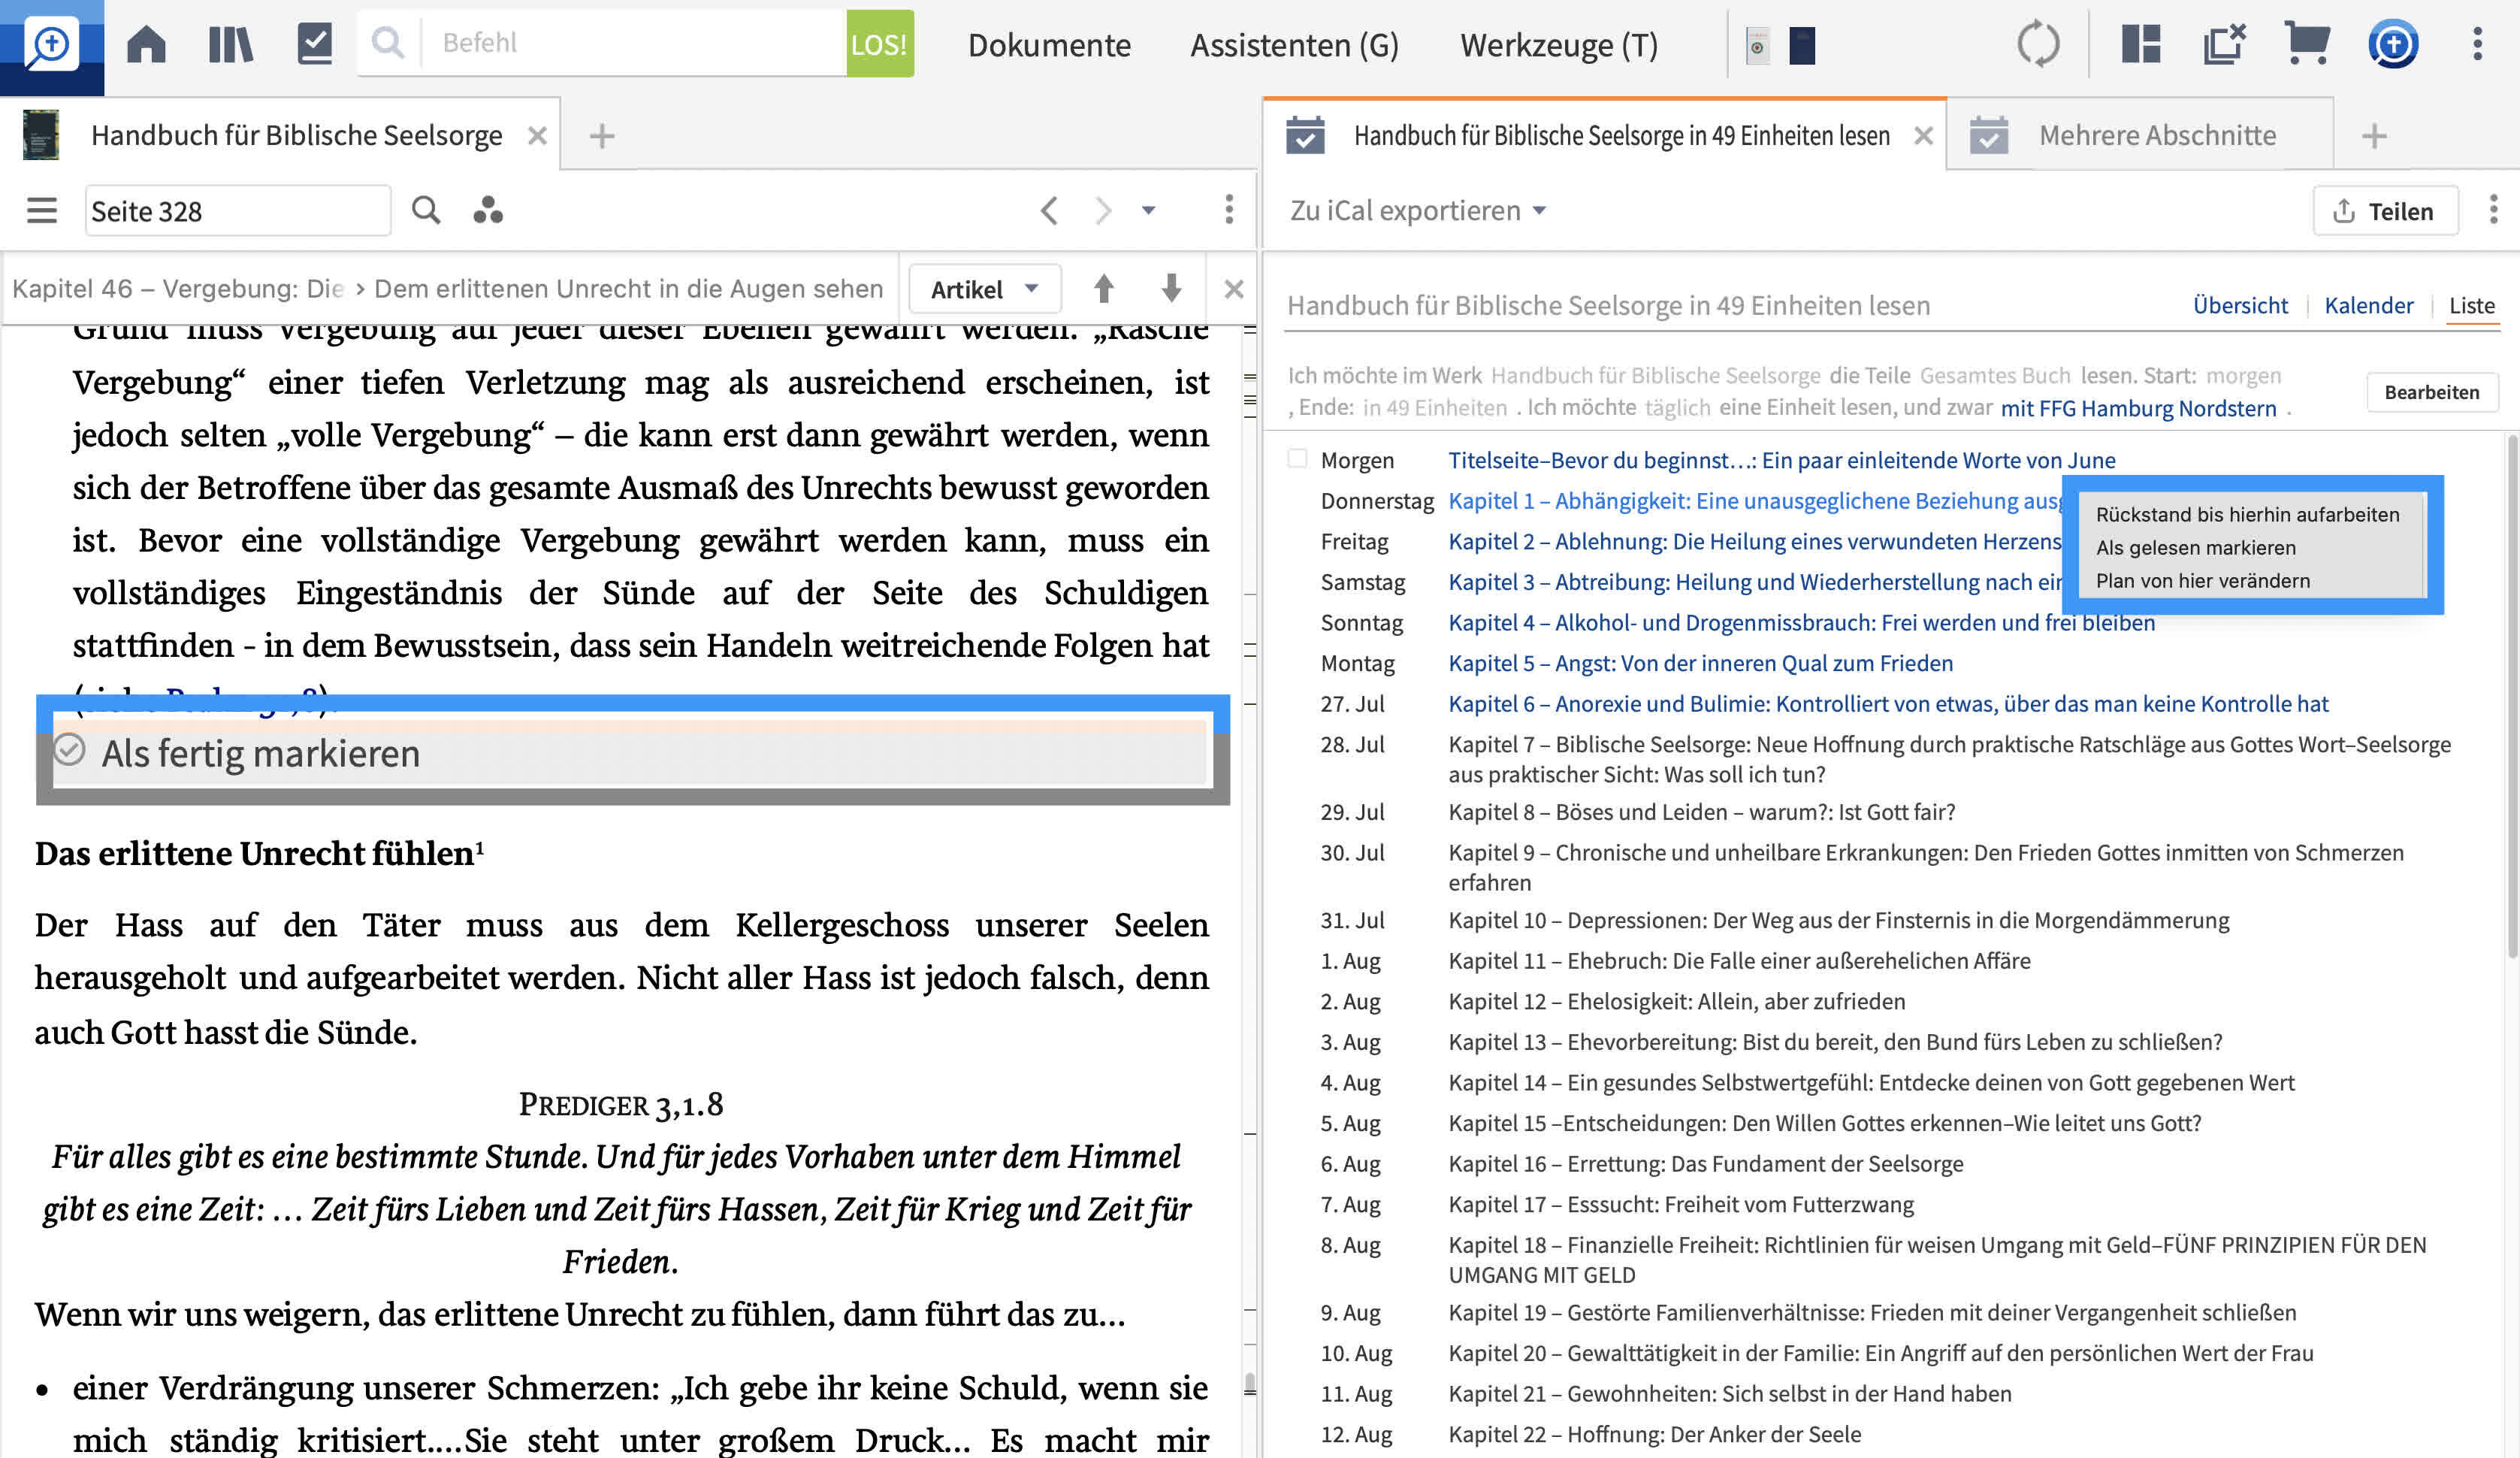Click the dark book shortcut icon in toolbar

1802,46
